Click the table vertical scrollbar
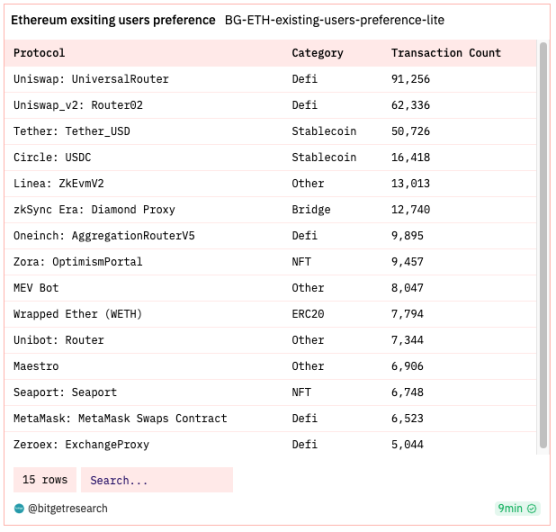The width and height of the screenshot is (556, 532). (x=543, y=245)
